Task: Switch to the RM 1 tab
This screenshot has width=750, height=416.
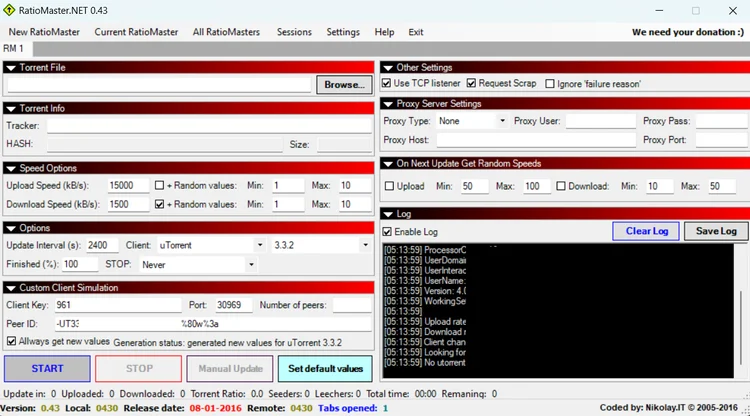Action: [14, 49]
